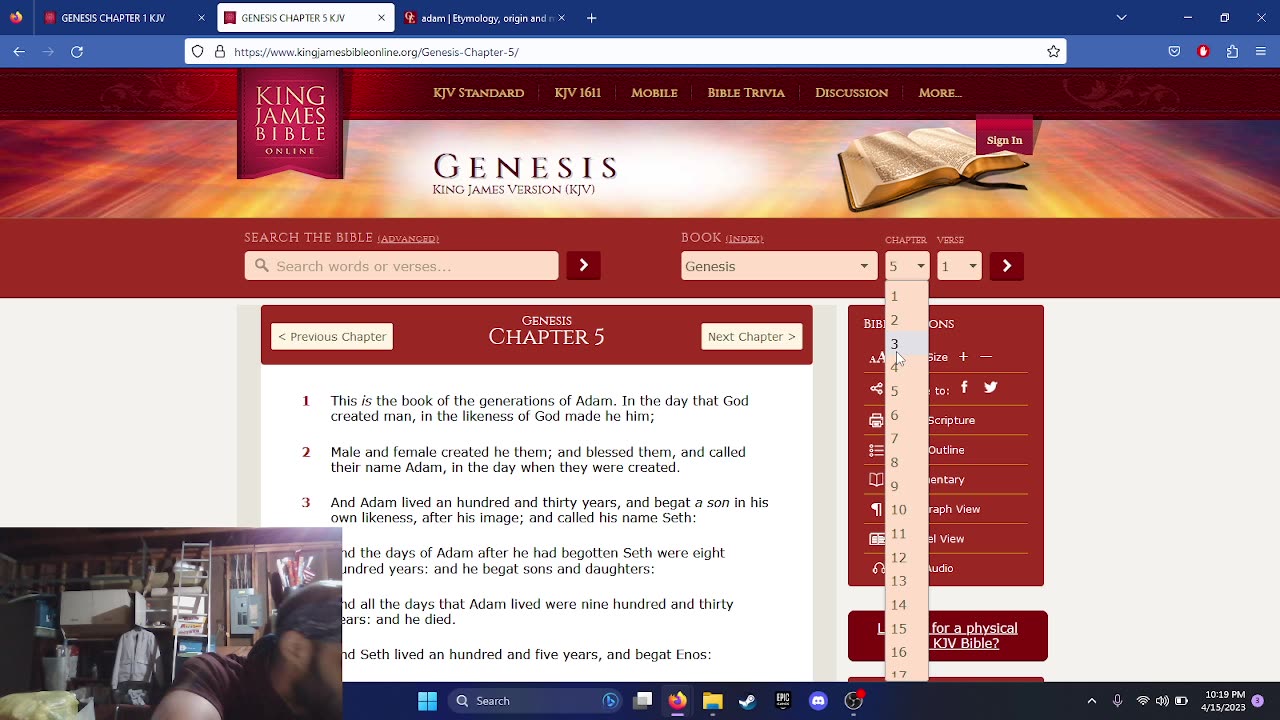Go to Next Chapter
This screenshot has height=720, width=1280.
[x=752, y=337]
